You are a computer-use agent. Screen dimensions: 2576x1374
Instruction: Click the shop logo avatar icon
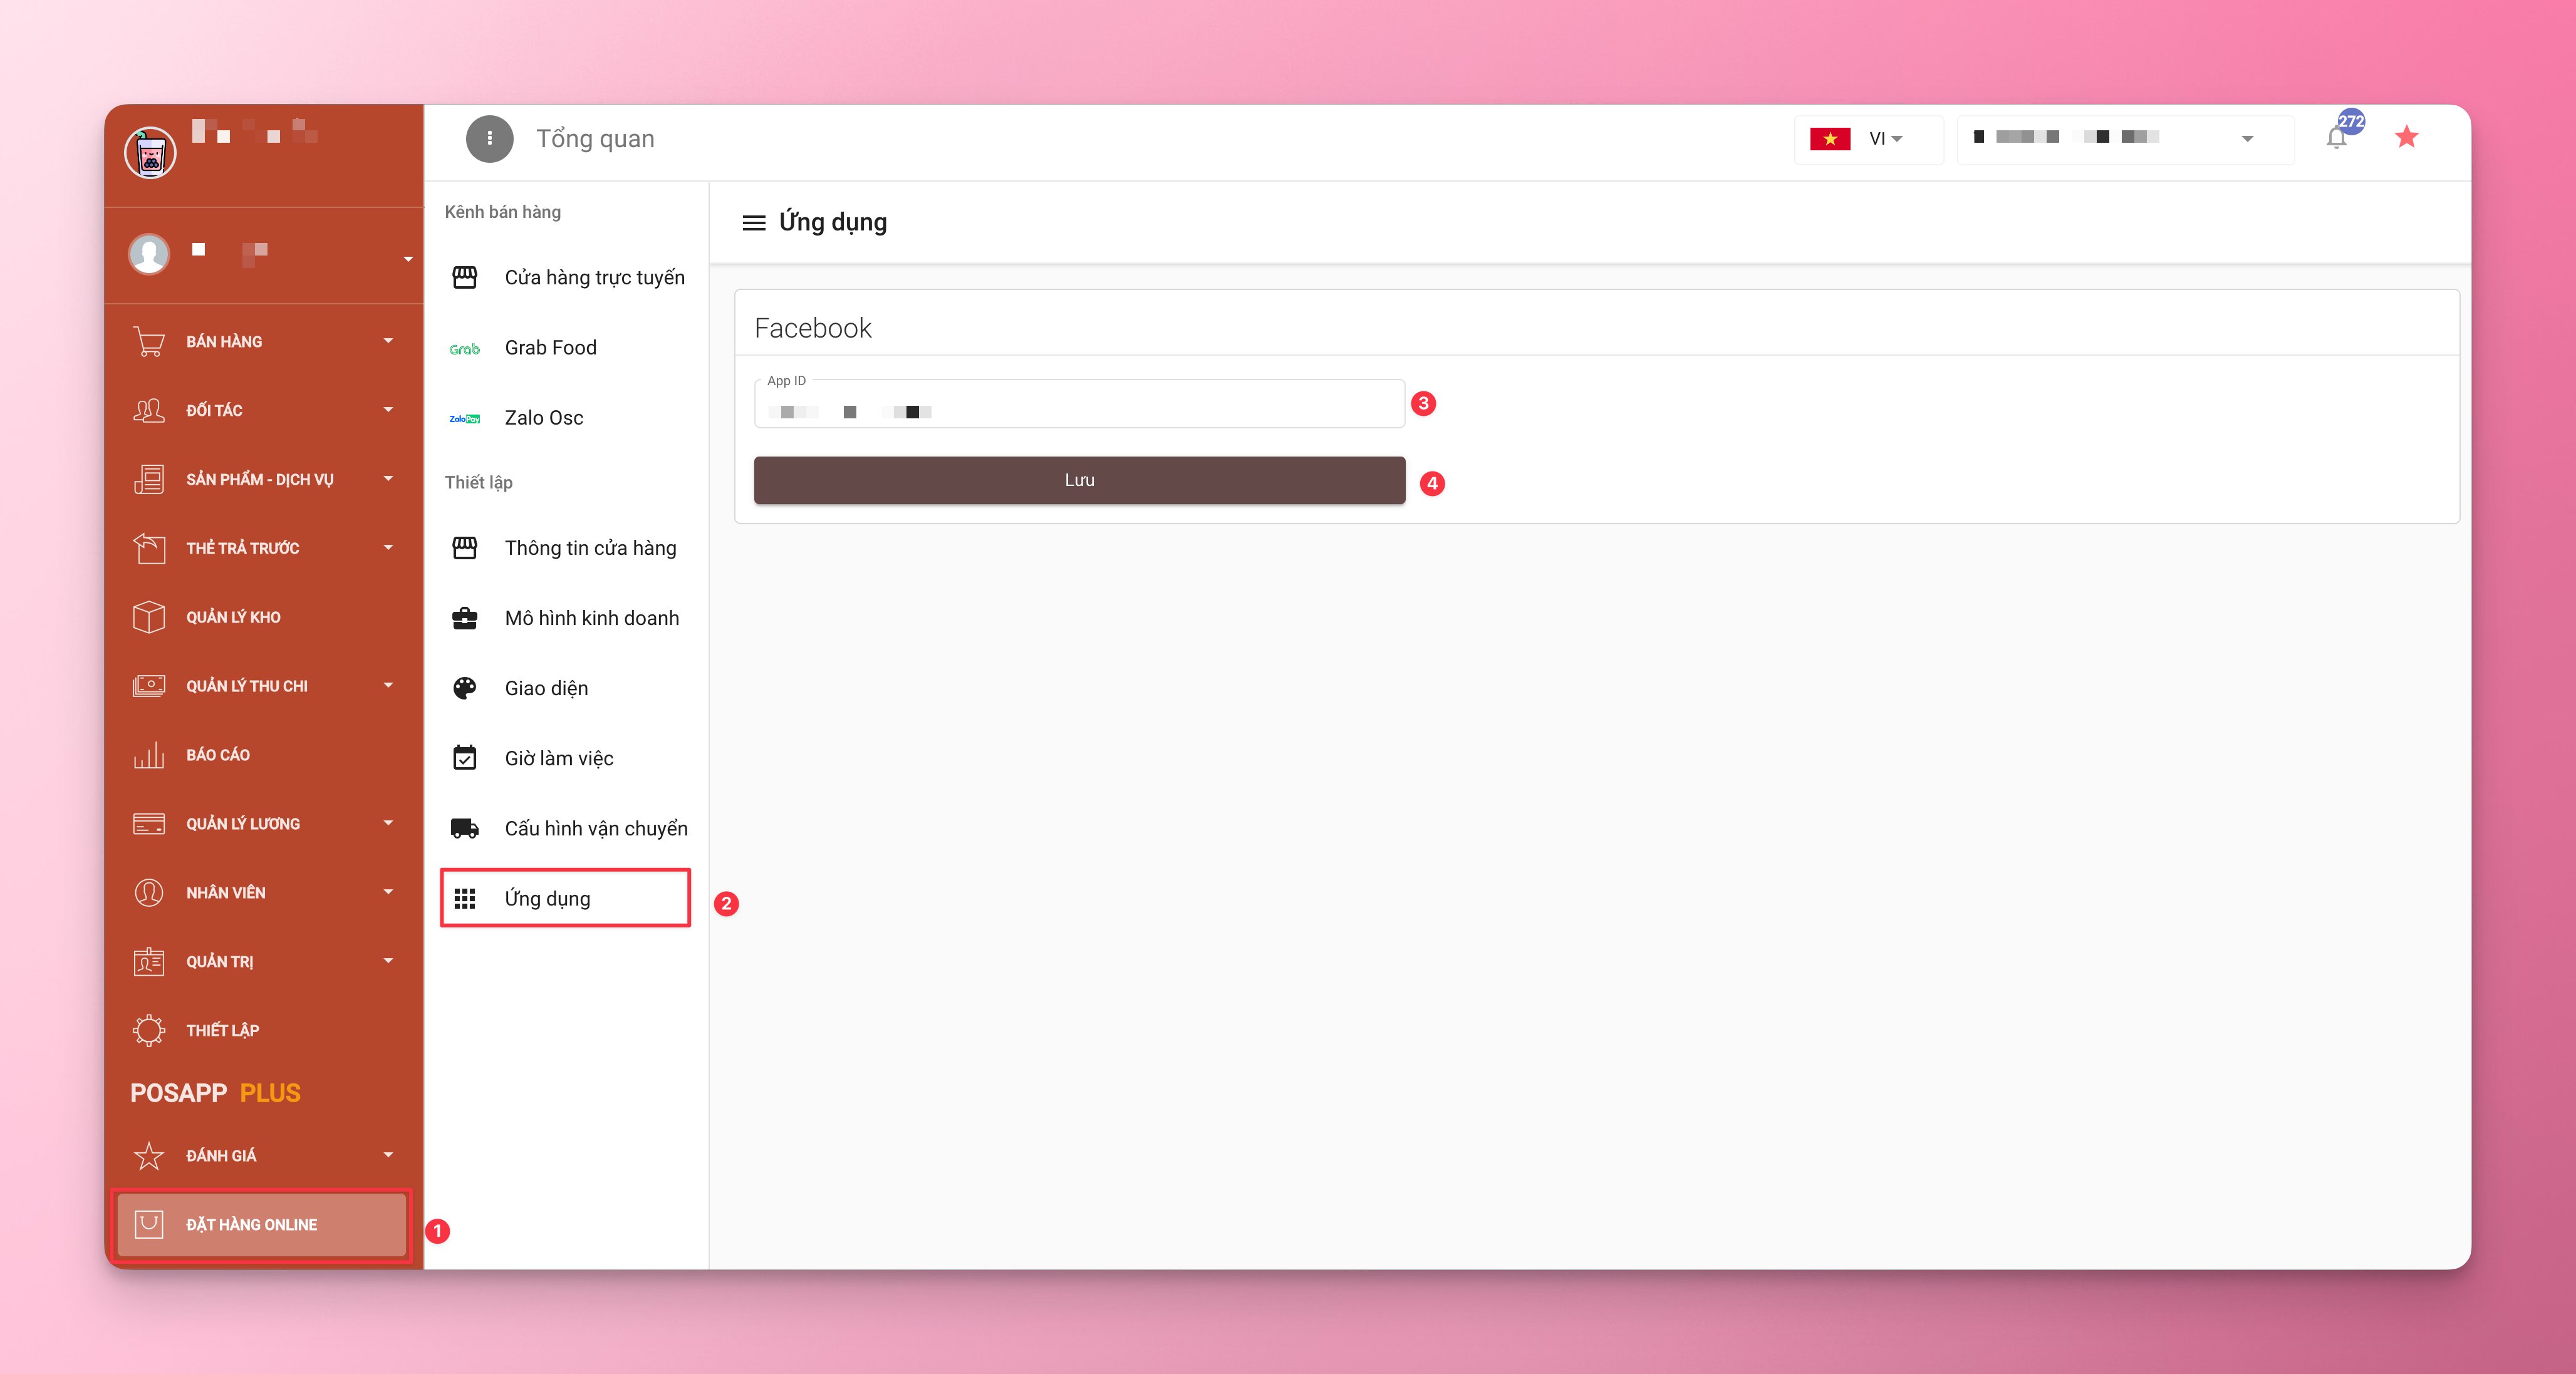pos(150,154)
